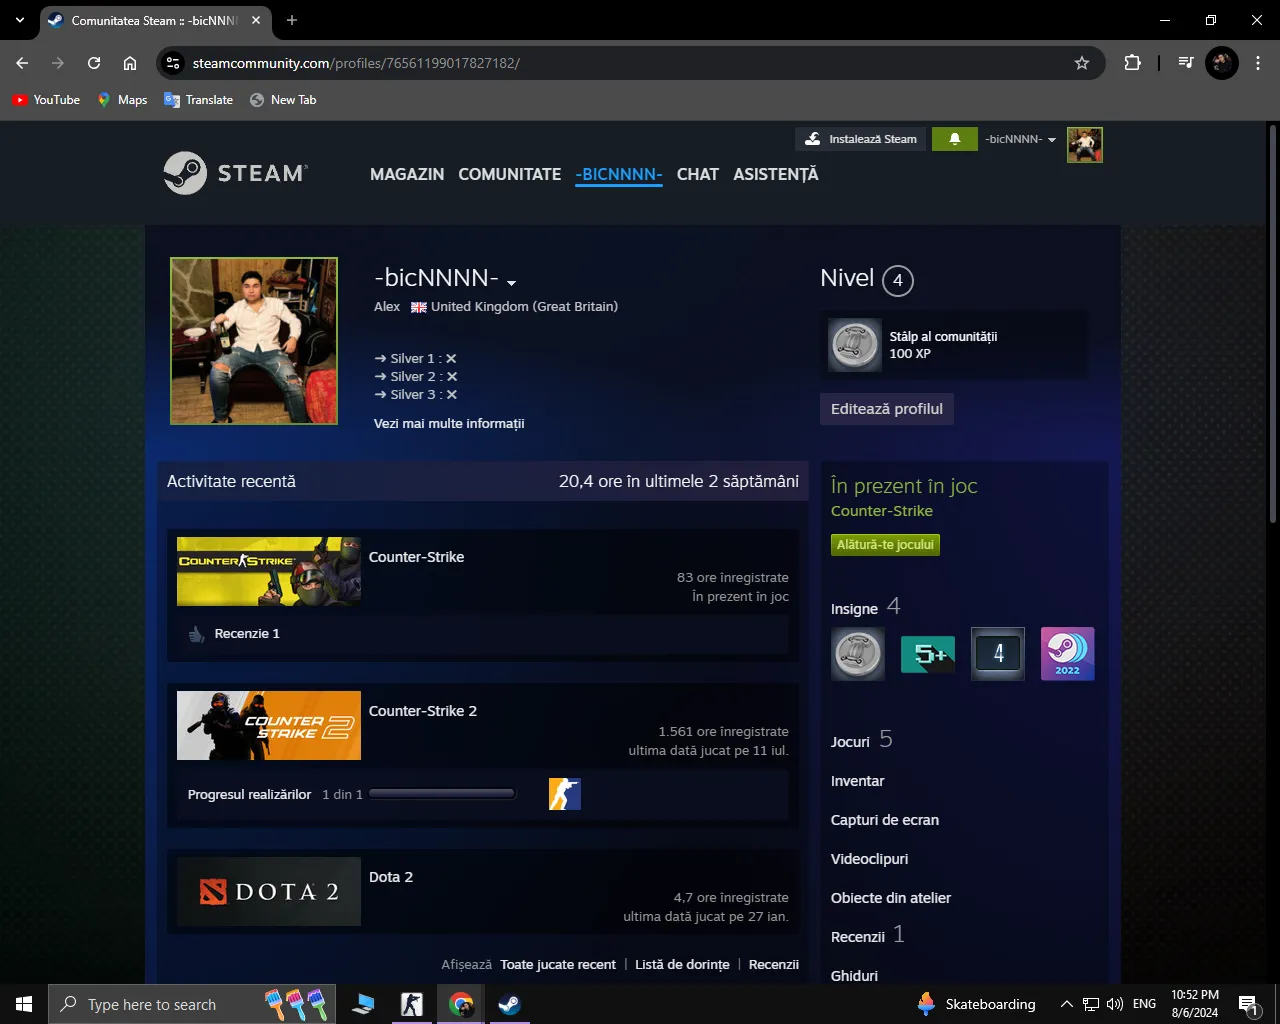Open the browser extensions puzzle icon

pos(1132,63)
